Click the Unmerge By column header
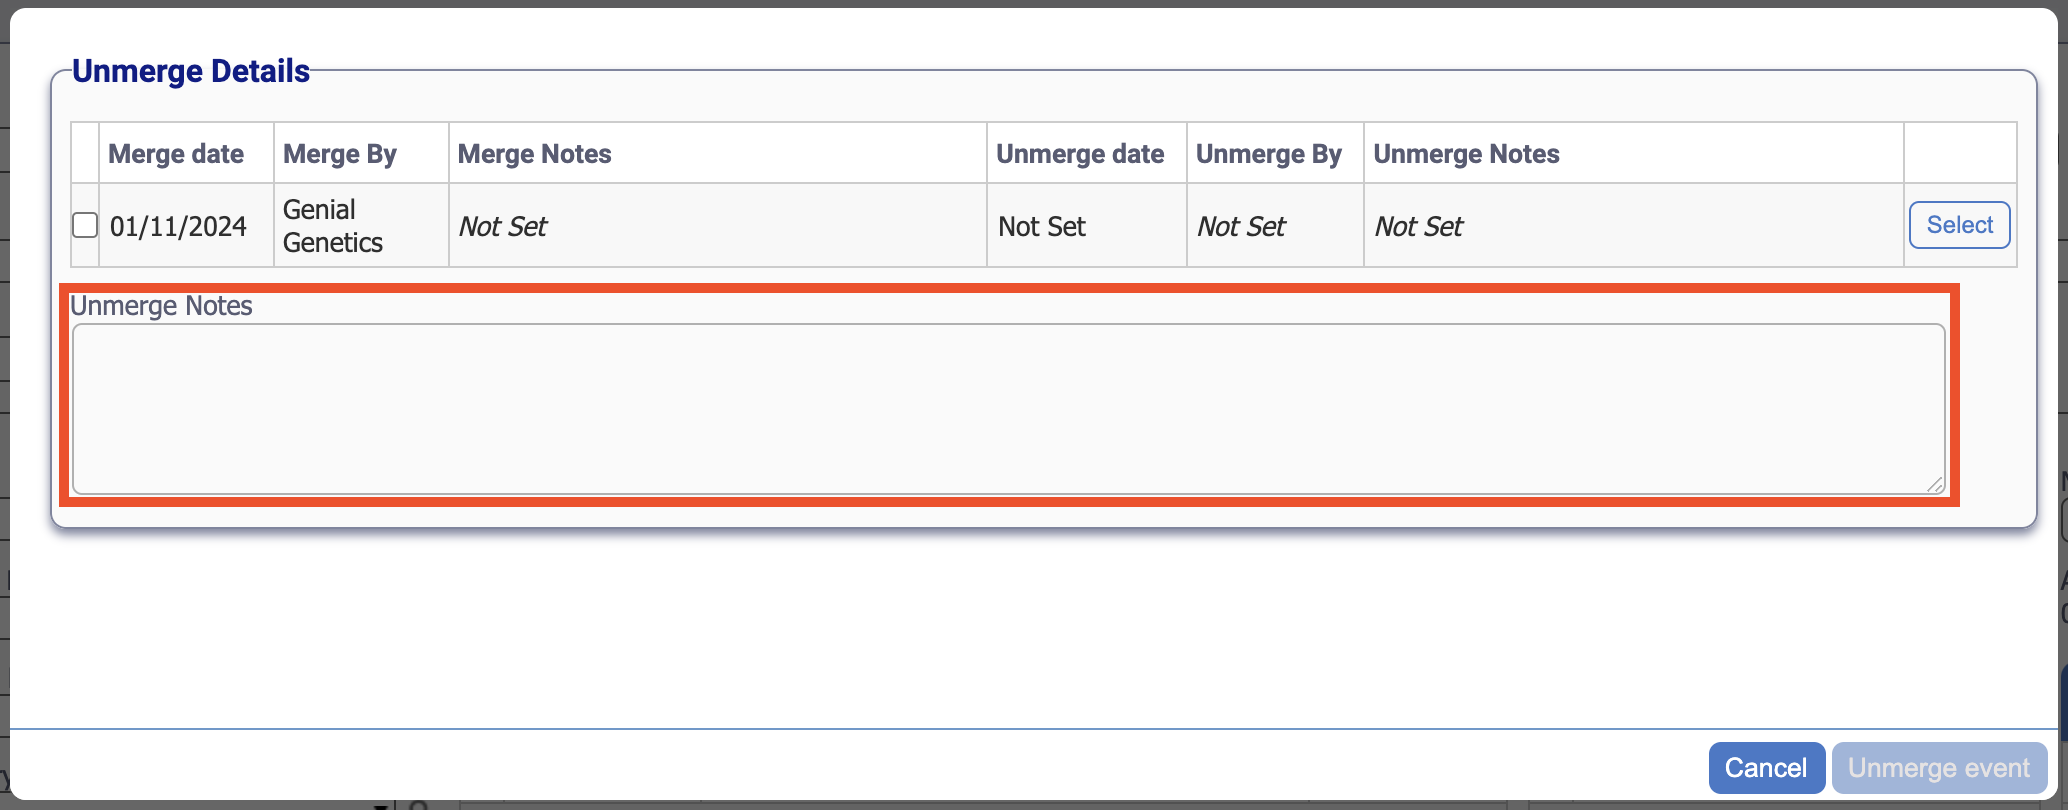The width and height of the screenshot is (2068, 810). (1268, 154)
